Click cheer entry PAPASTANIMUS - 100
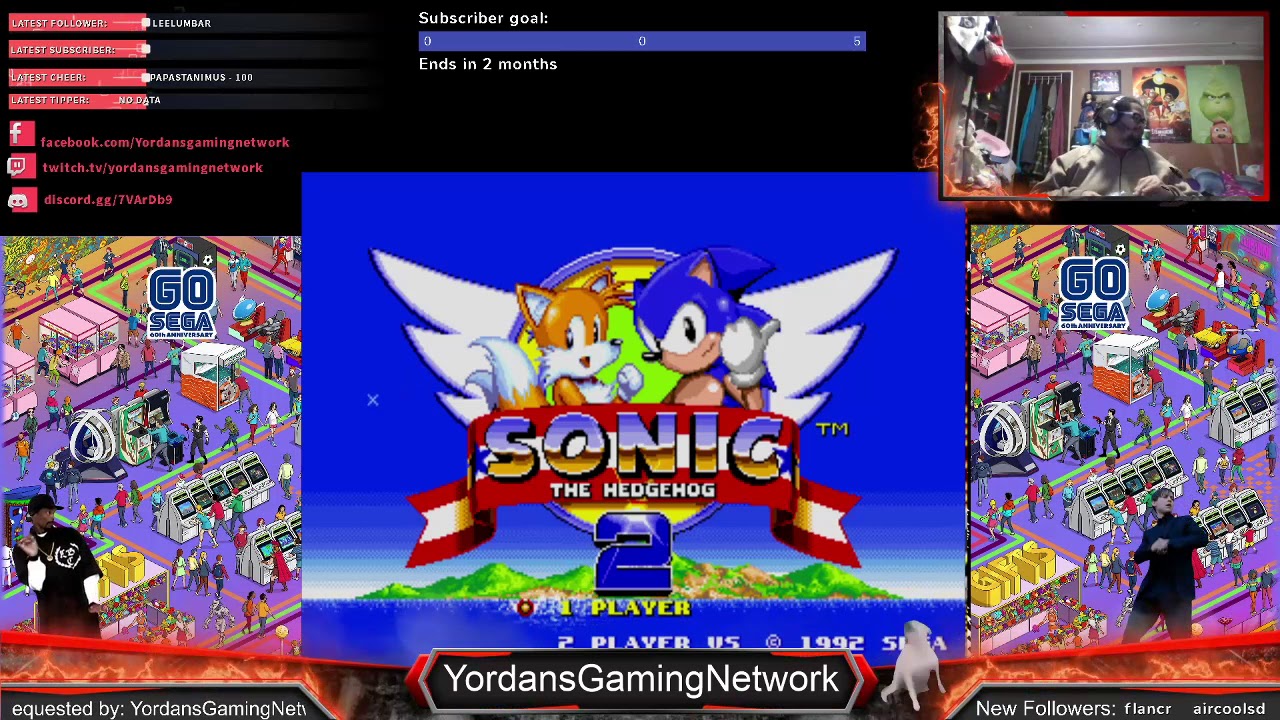 [201, 77]
